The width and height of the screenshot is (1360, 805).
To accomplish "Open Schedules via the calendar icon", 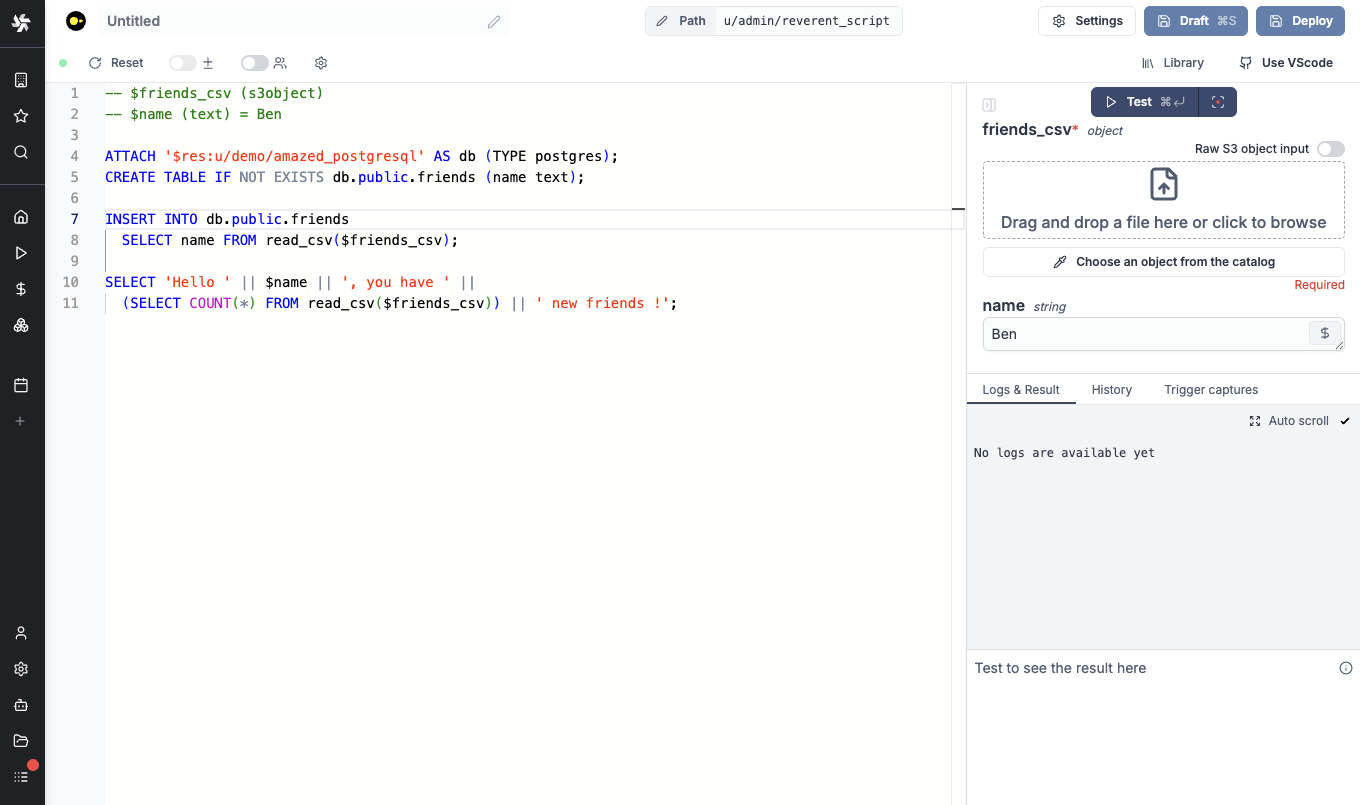I will 21,384.
